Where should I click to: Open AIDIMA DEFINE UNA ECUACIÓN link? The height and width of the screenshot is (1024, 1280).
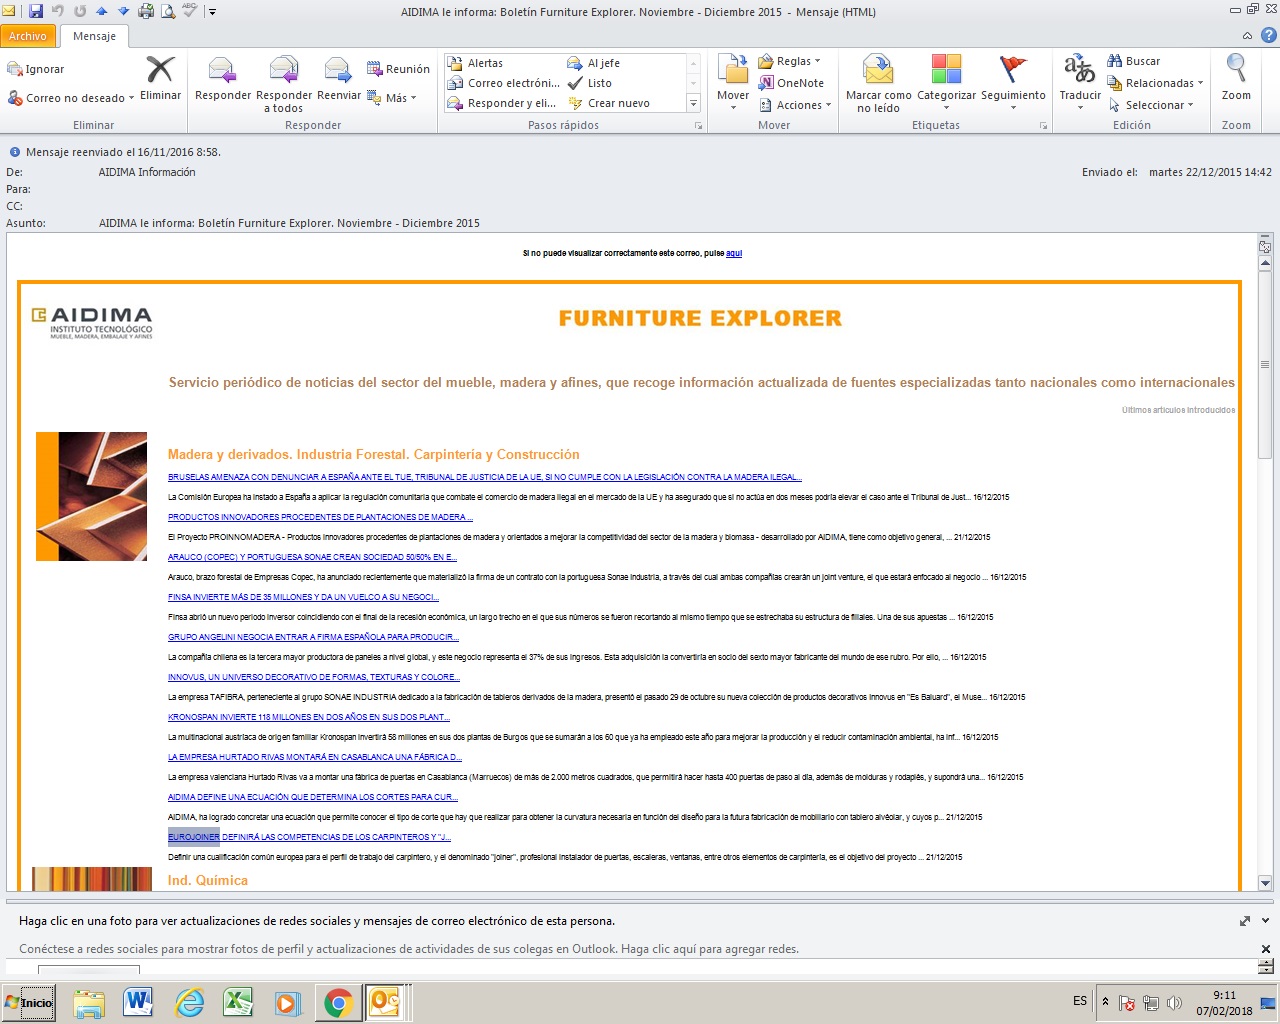point(313,798)
